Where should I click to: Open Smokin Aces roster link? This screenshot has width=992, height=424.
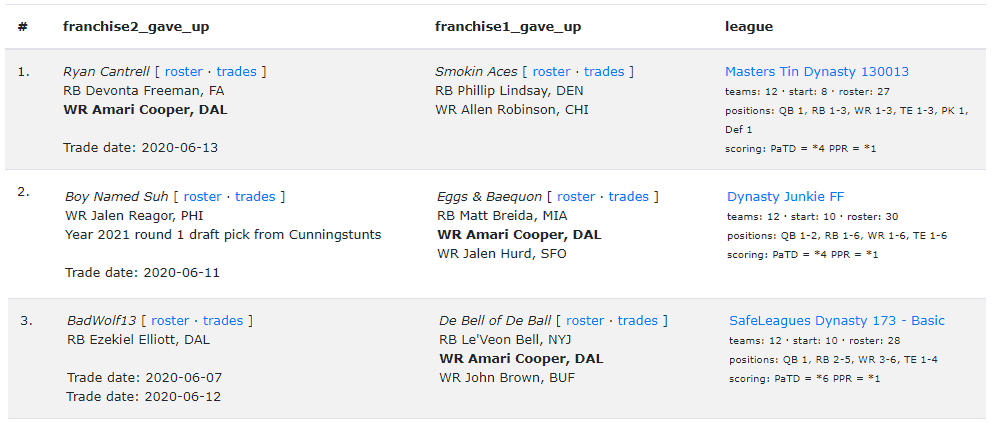(552, 72)
